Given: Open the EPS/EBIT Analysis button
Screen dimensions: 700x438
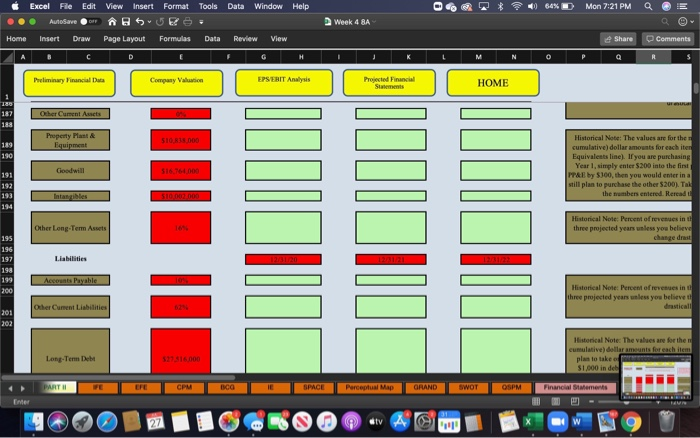Looking at the screenshot, I should tap(284, 83).
